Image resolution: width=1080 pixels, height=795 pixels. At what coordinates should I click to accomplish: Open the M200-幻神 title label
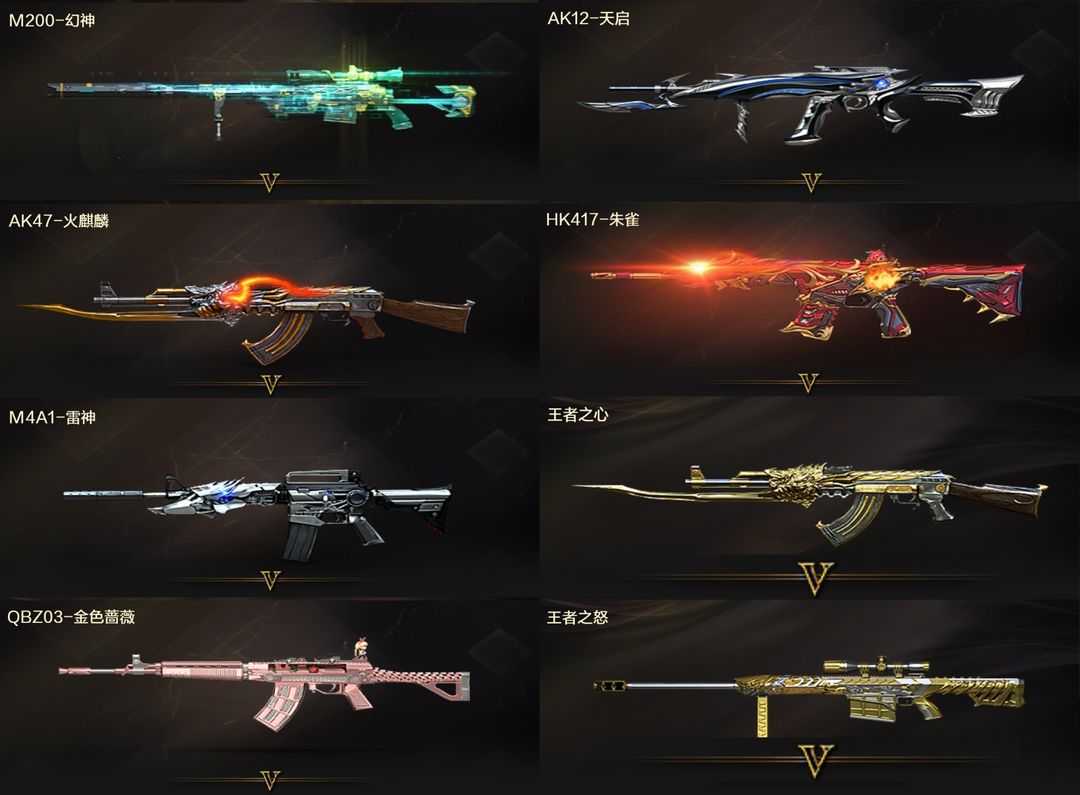tap(52, 20)
